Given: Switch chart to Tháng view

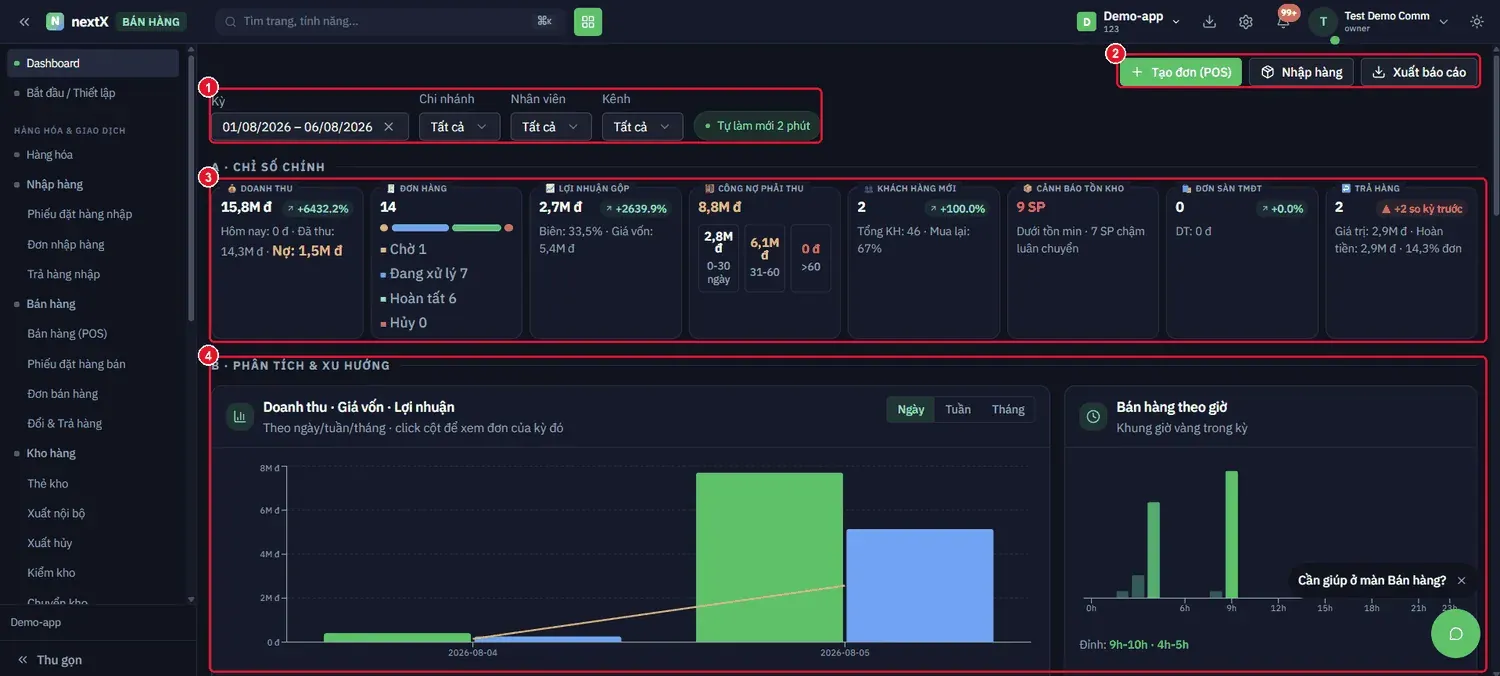Looking at the screenshot, I should [1008, 409].
